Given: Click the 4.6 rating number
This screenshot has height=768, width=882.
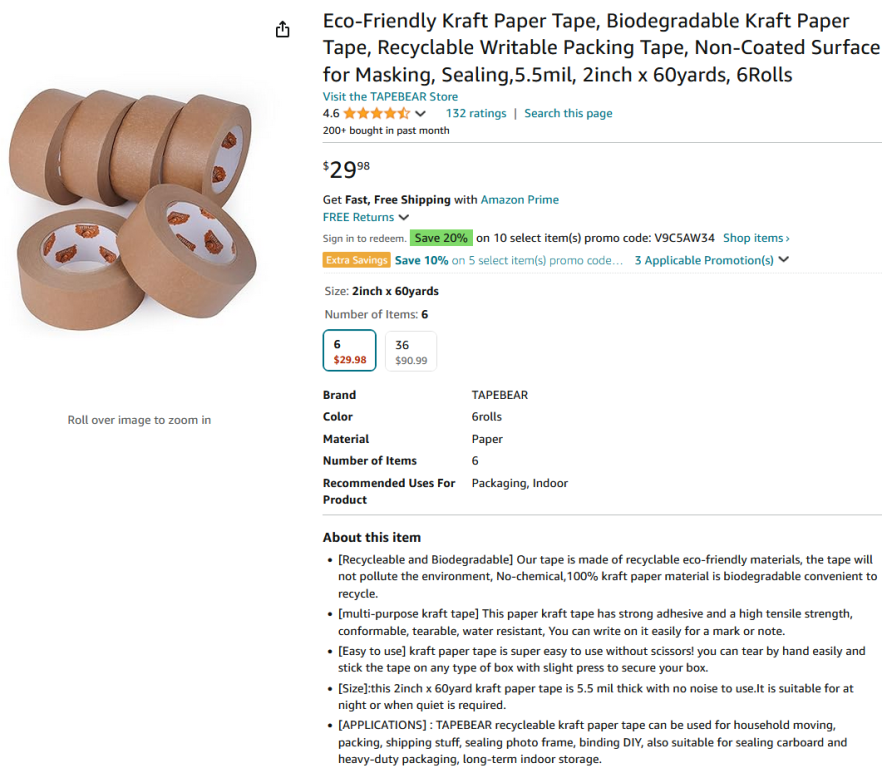Looking at the screenshot, I should point(331,114).
